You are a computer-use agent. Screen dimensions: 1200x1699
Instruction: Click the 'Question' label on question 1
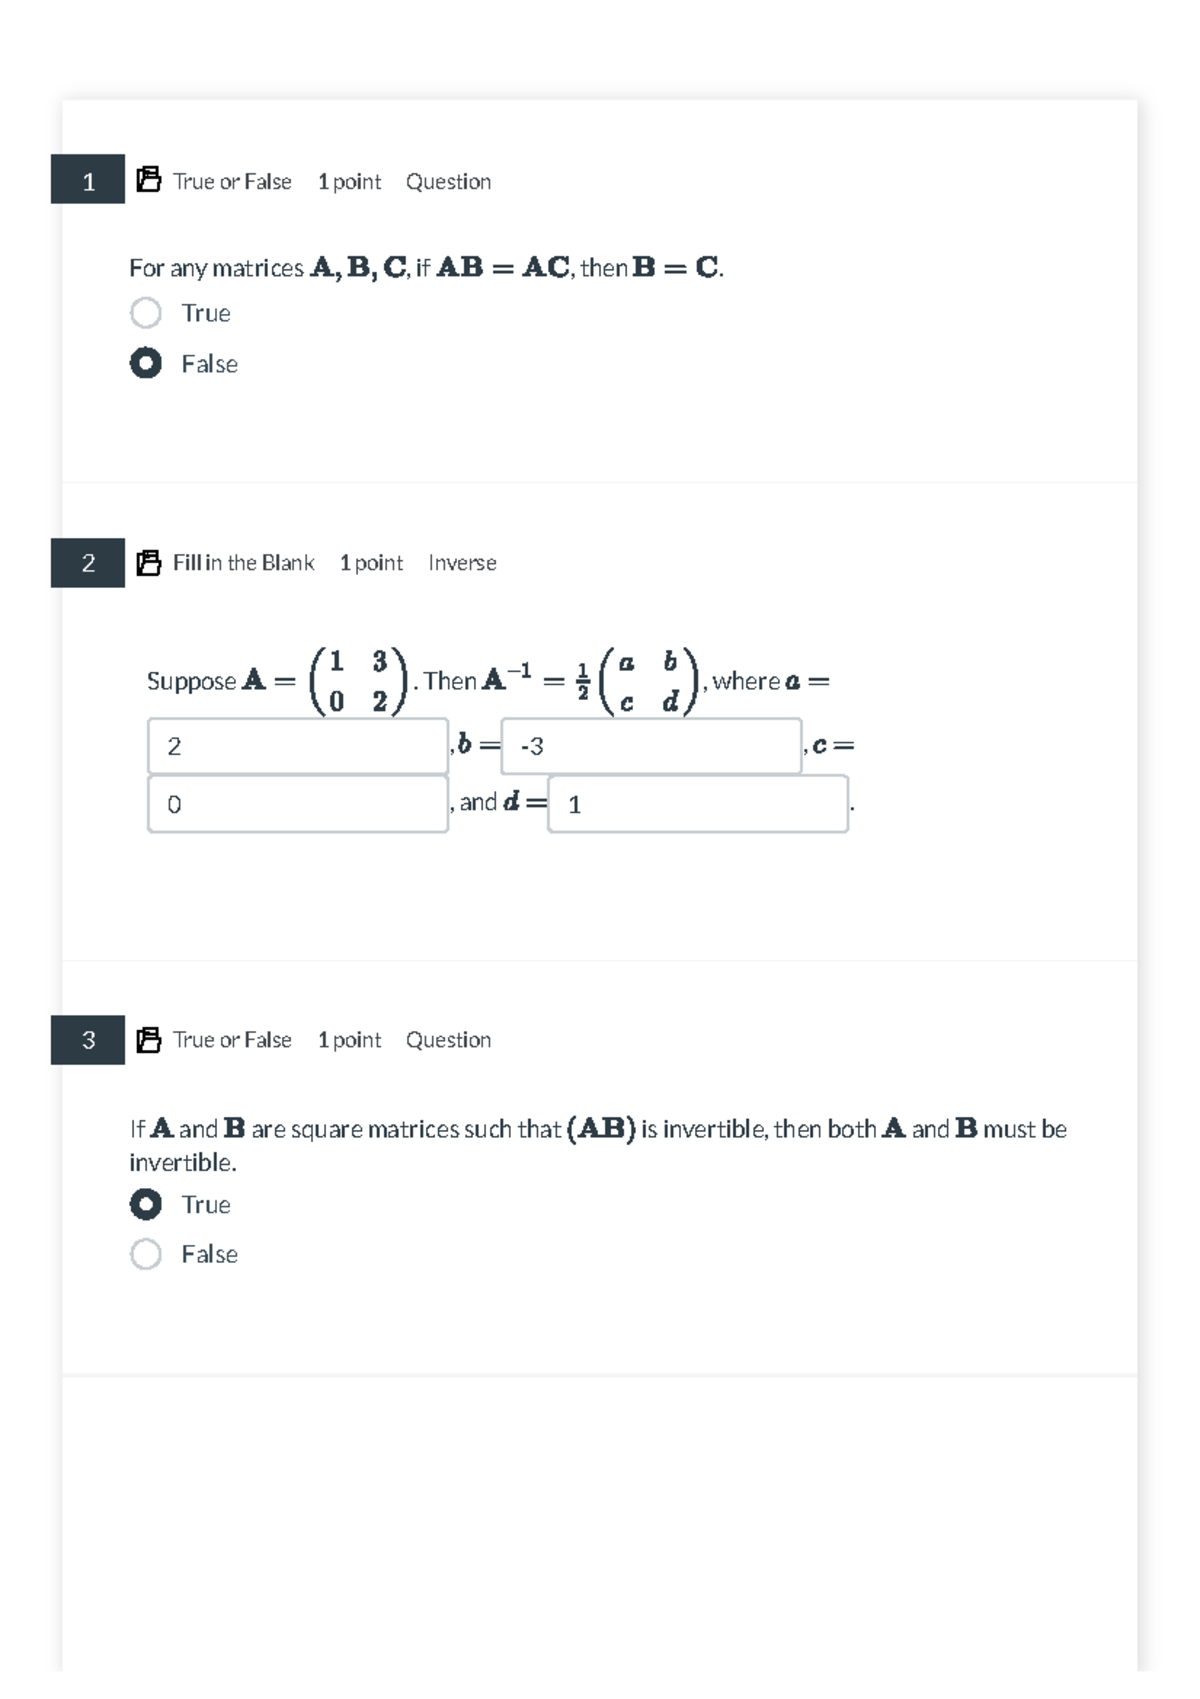click(x=447, y=181)
